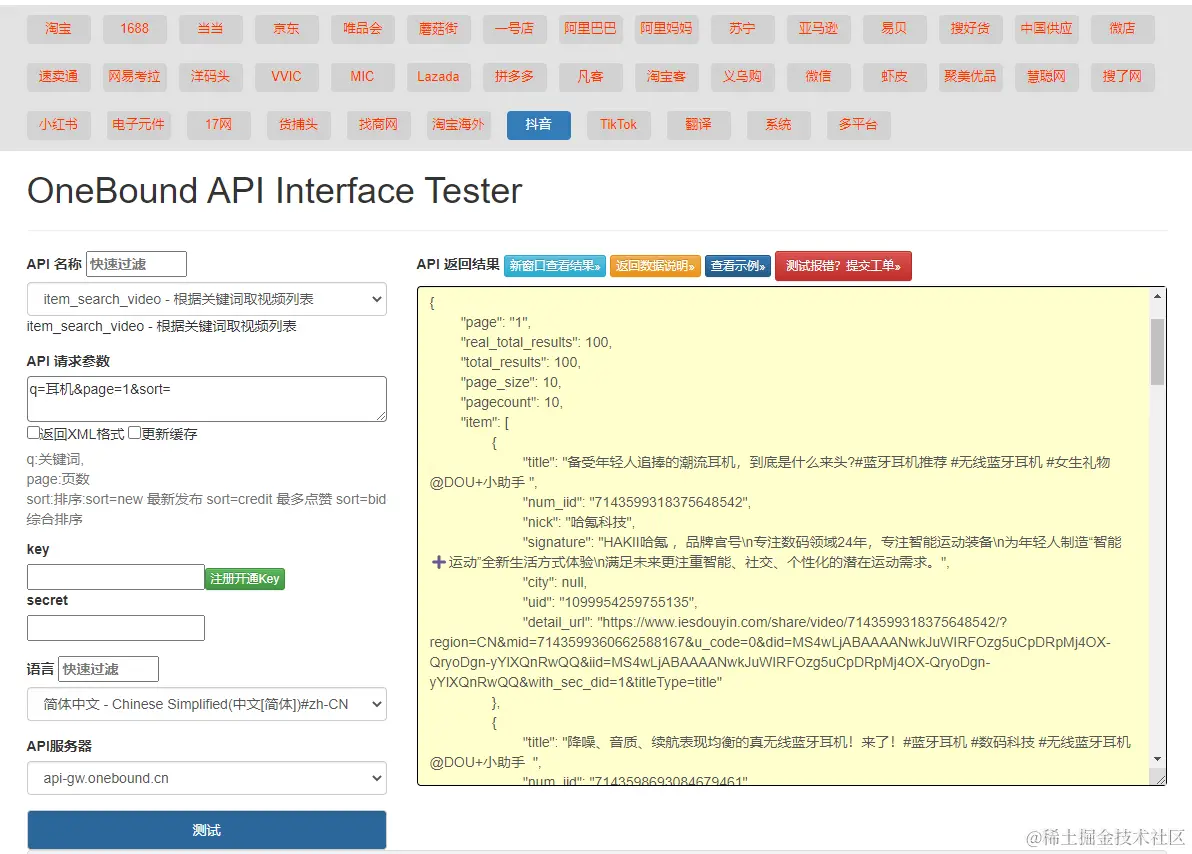Viewport: 1192px width, 854px height.
Task: Open the 翻译 tab
Action: [699, 125]
